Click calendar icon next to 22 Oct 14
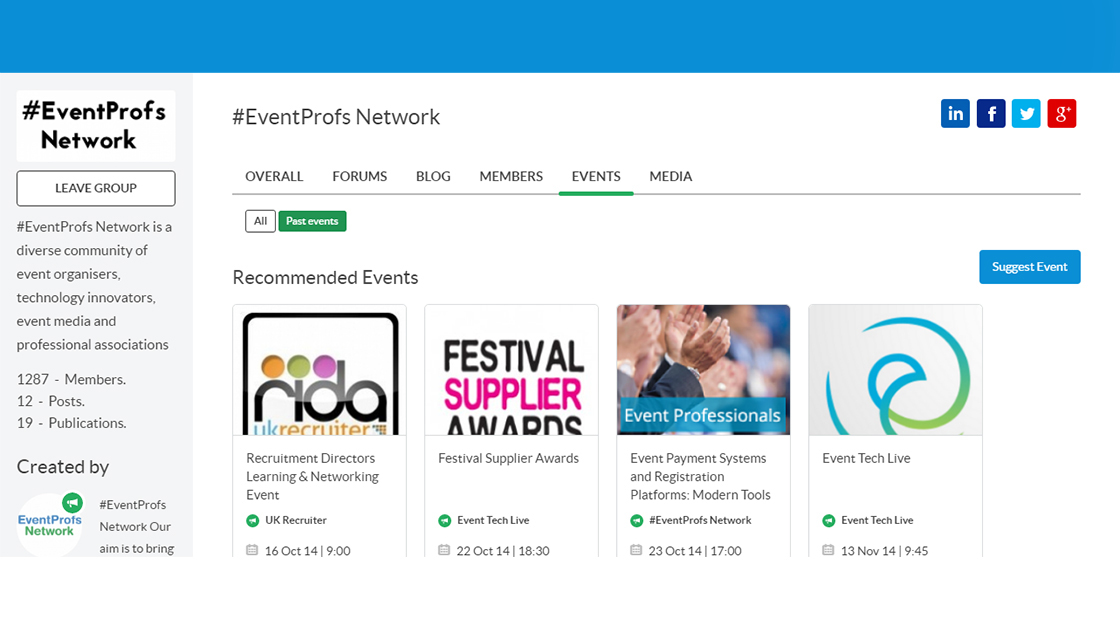This screenshot has width=1120, height=630. [x=444, y=550]
